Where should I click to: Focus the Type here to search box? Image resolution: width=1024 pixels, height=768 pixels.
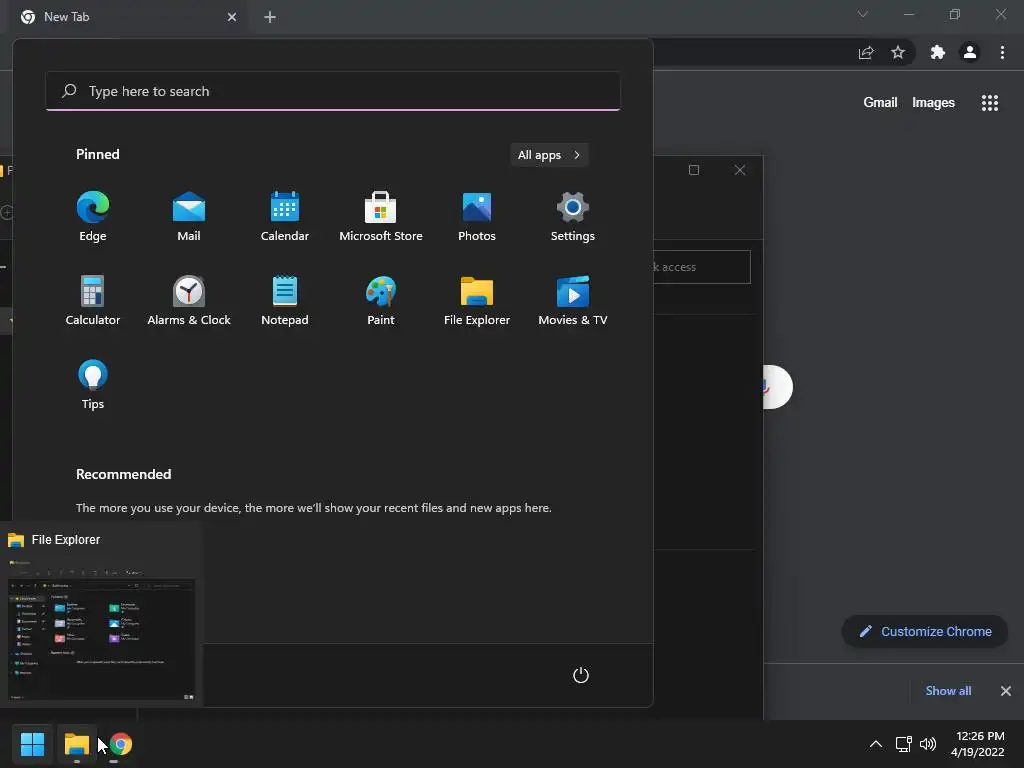pyautogui.click(x=333, y=91)
